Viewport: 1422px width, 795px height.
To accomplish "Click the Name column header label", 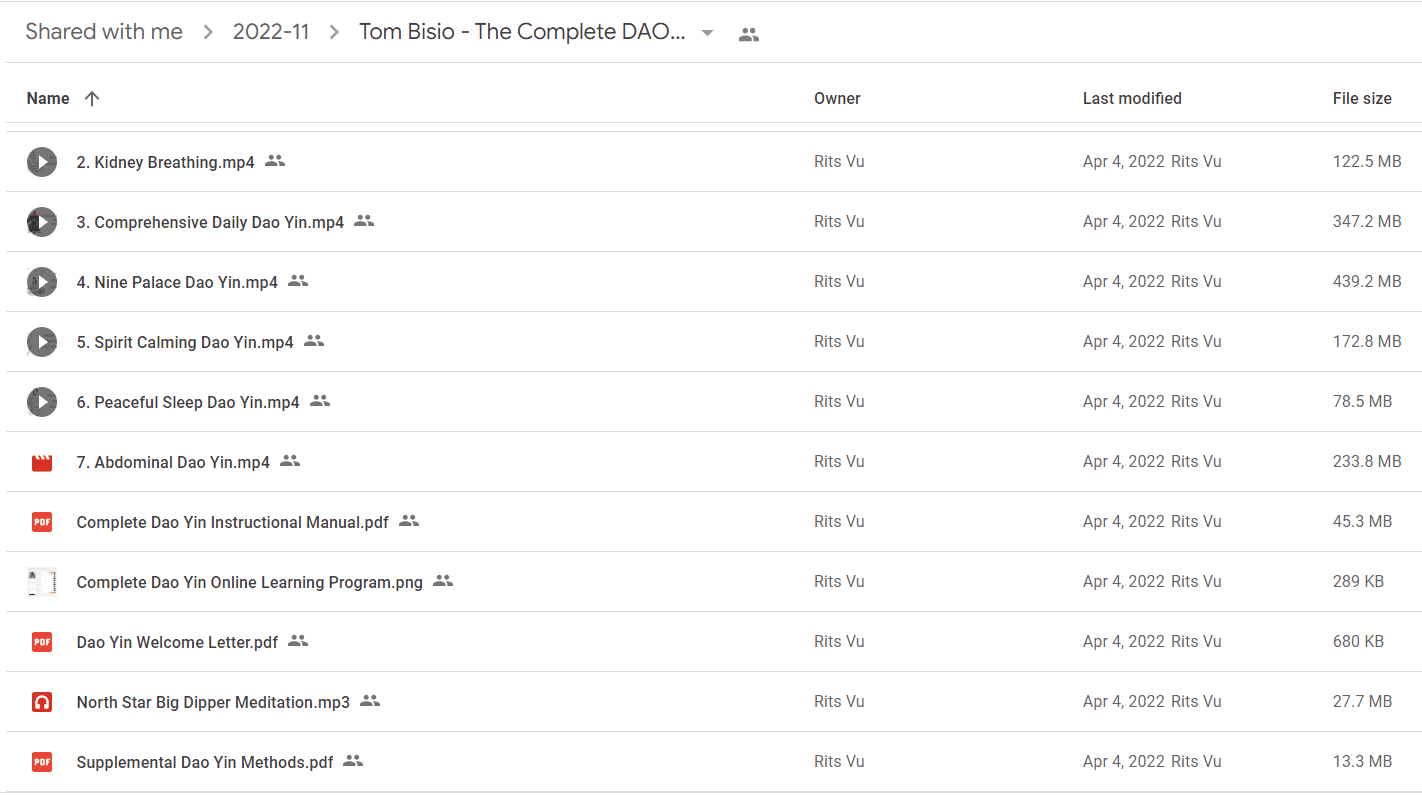I will pyautogui.click(x=48, y=98).
